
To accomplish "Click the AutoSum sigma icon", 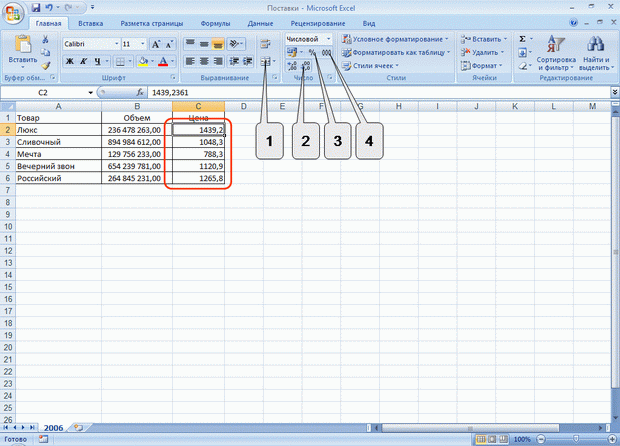I will point(523,38).
